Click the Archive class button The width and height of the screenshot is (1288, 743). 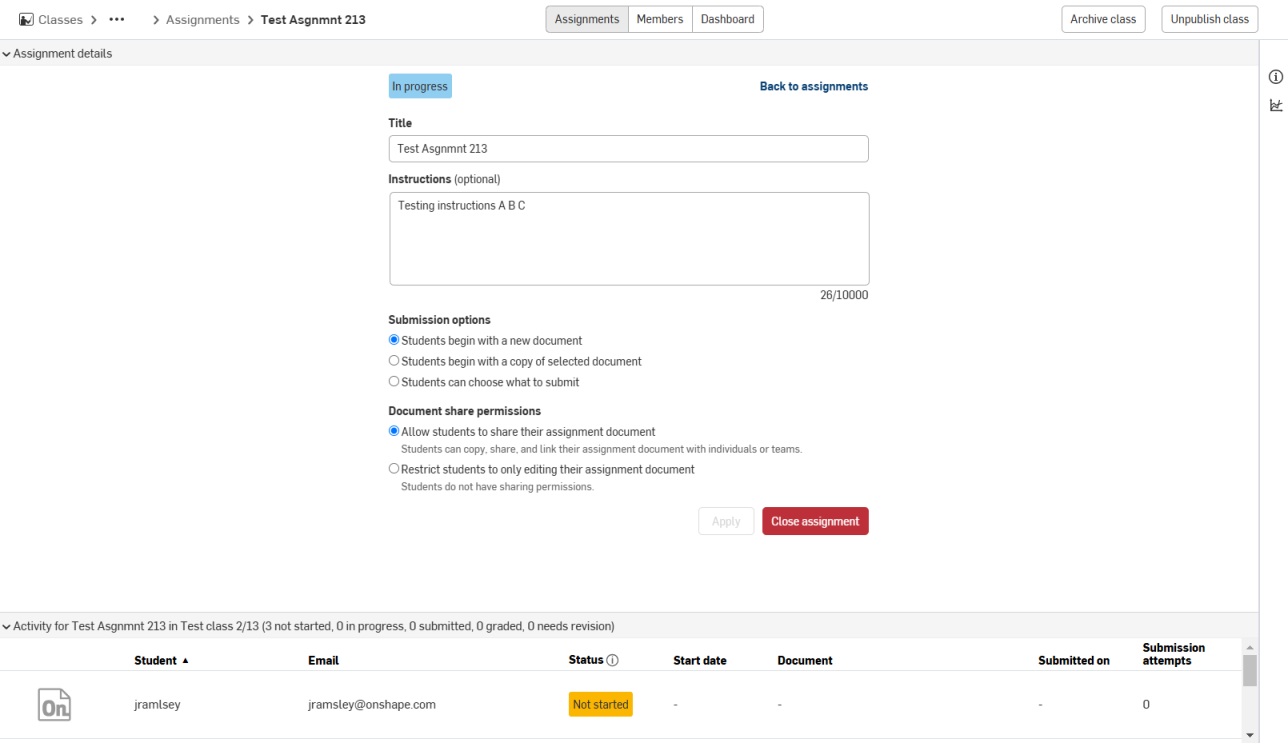[x=1103, y=19]
